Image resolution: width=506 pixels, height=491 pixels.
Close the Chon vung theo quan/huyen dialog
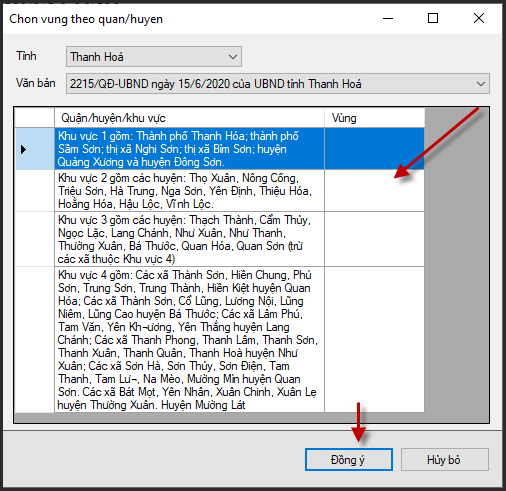click(479, 18)
